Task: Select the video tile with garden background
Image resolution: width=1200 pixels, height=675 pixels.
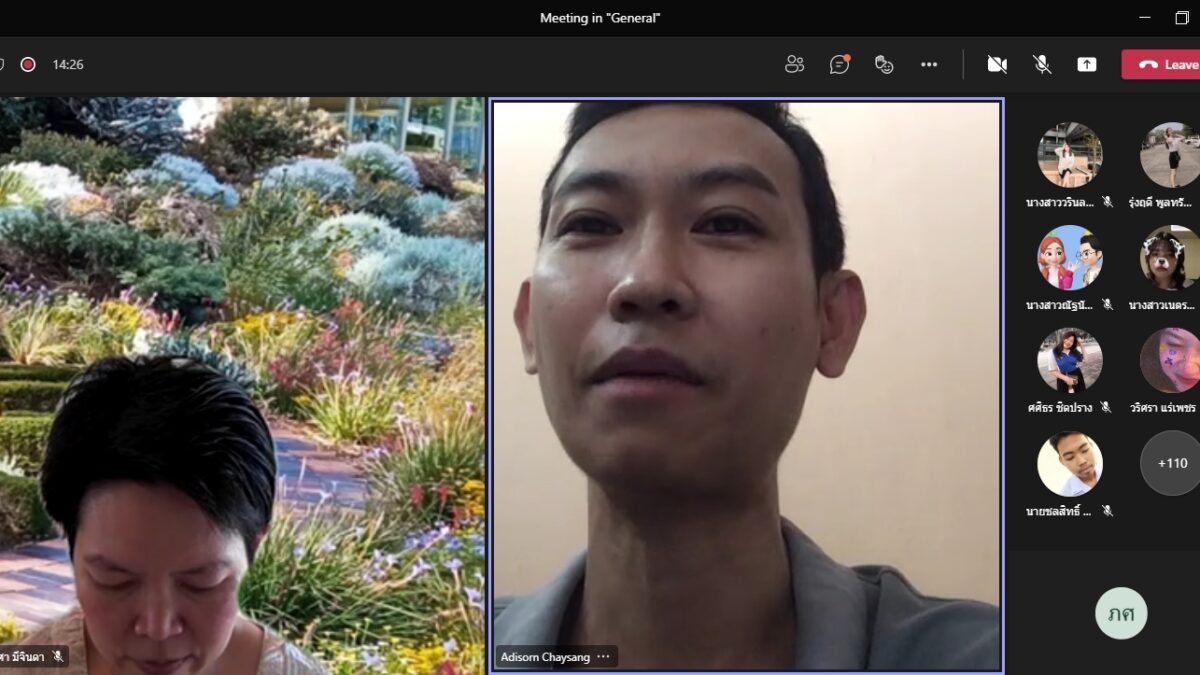Action: (242, 385)
